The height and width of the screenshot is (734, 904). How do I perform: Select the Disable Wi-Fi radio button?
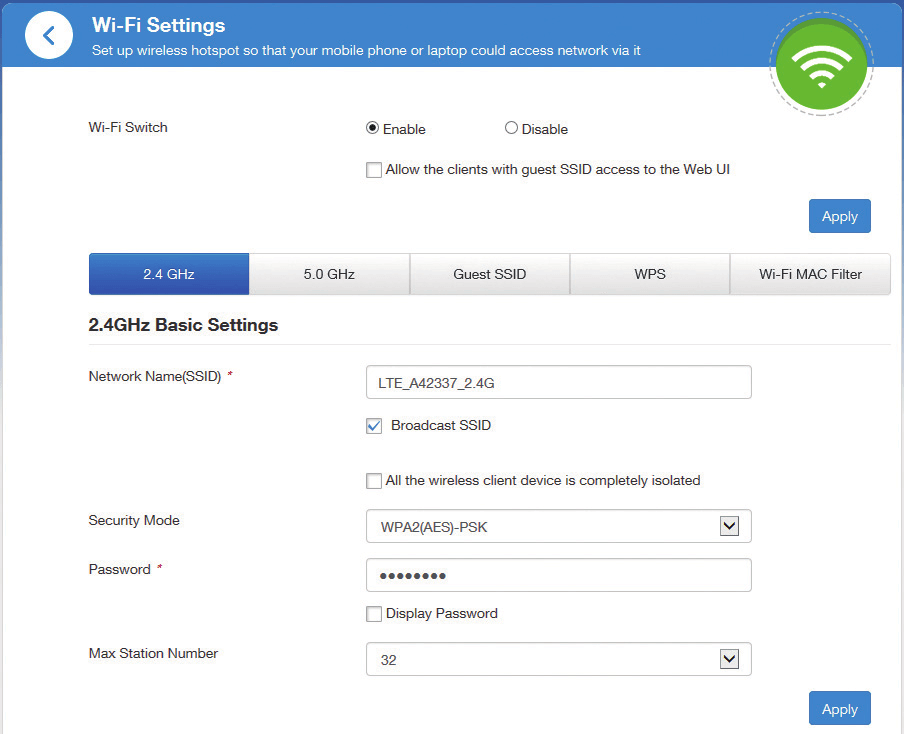click(511, 128)
